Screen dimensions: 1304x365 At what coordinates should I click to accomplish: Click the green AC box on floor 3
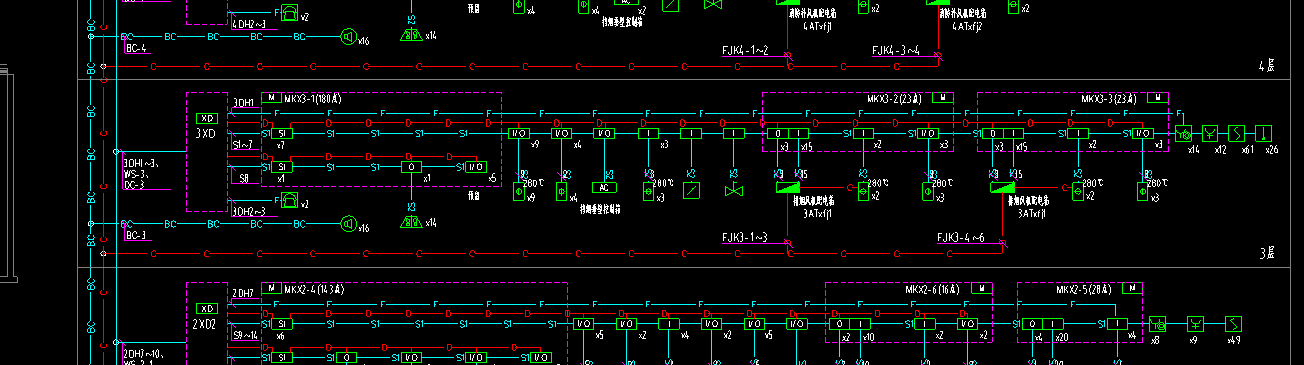[x=604, y=187]
